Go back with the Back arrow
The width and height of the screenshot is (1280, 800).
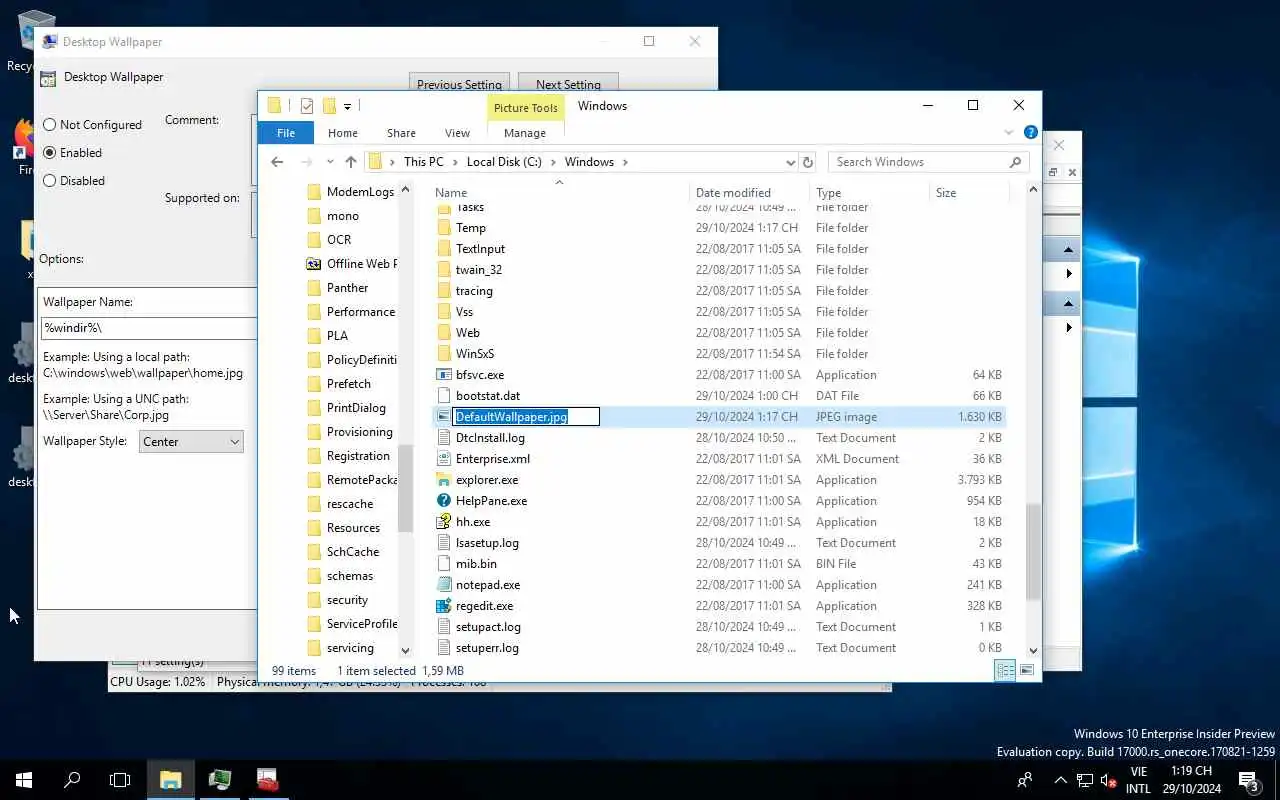pos(278,162)
